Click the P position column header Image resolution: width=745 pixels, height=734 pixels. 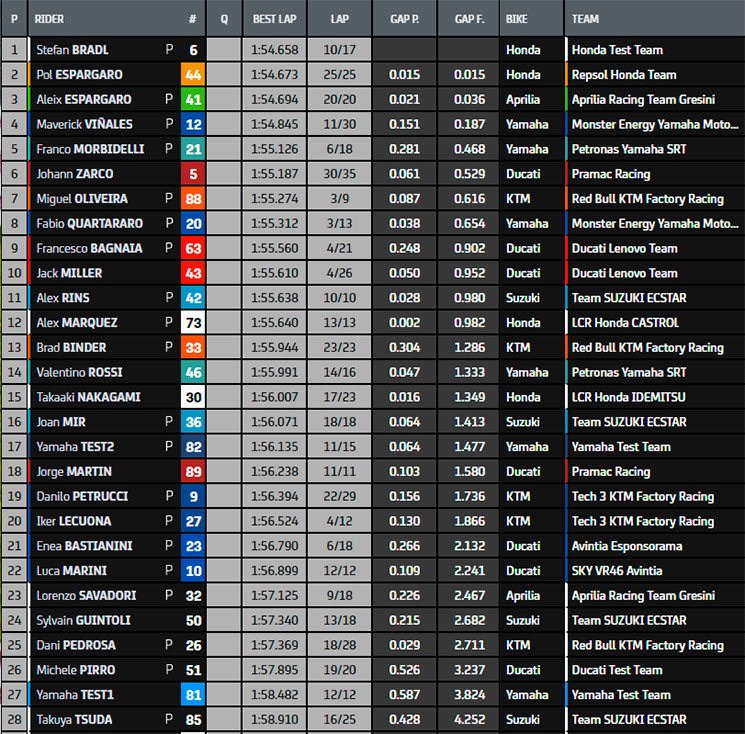point(14,19)
